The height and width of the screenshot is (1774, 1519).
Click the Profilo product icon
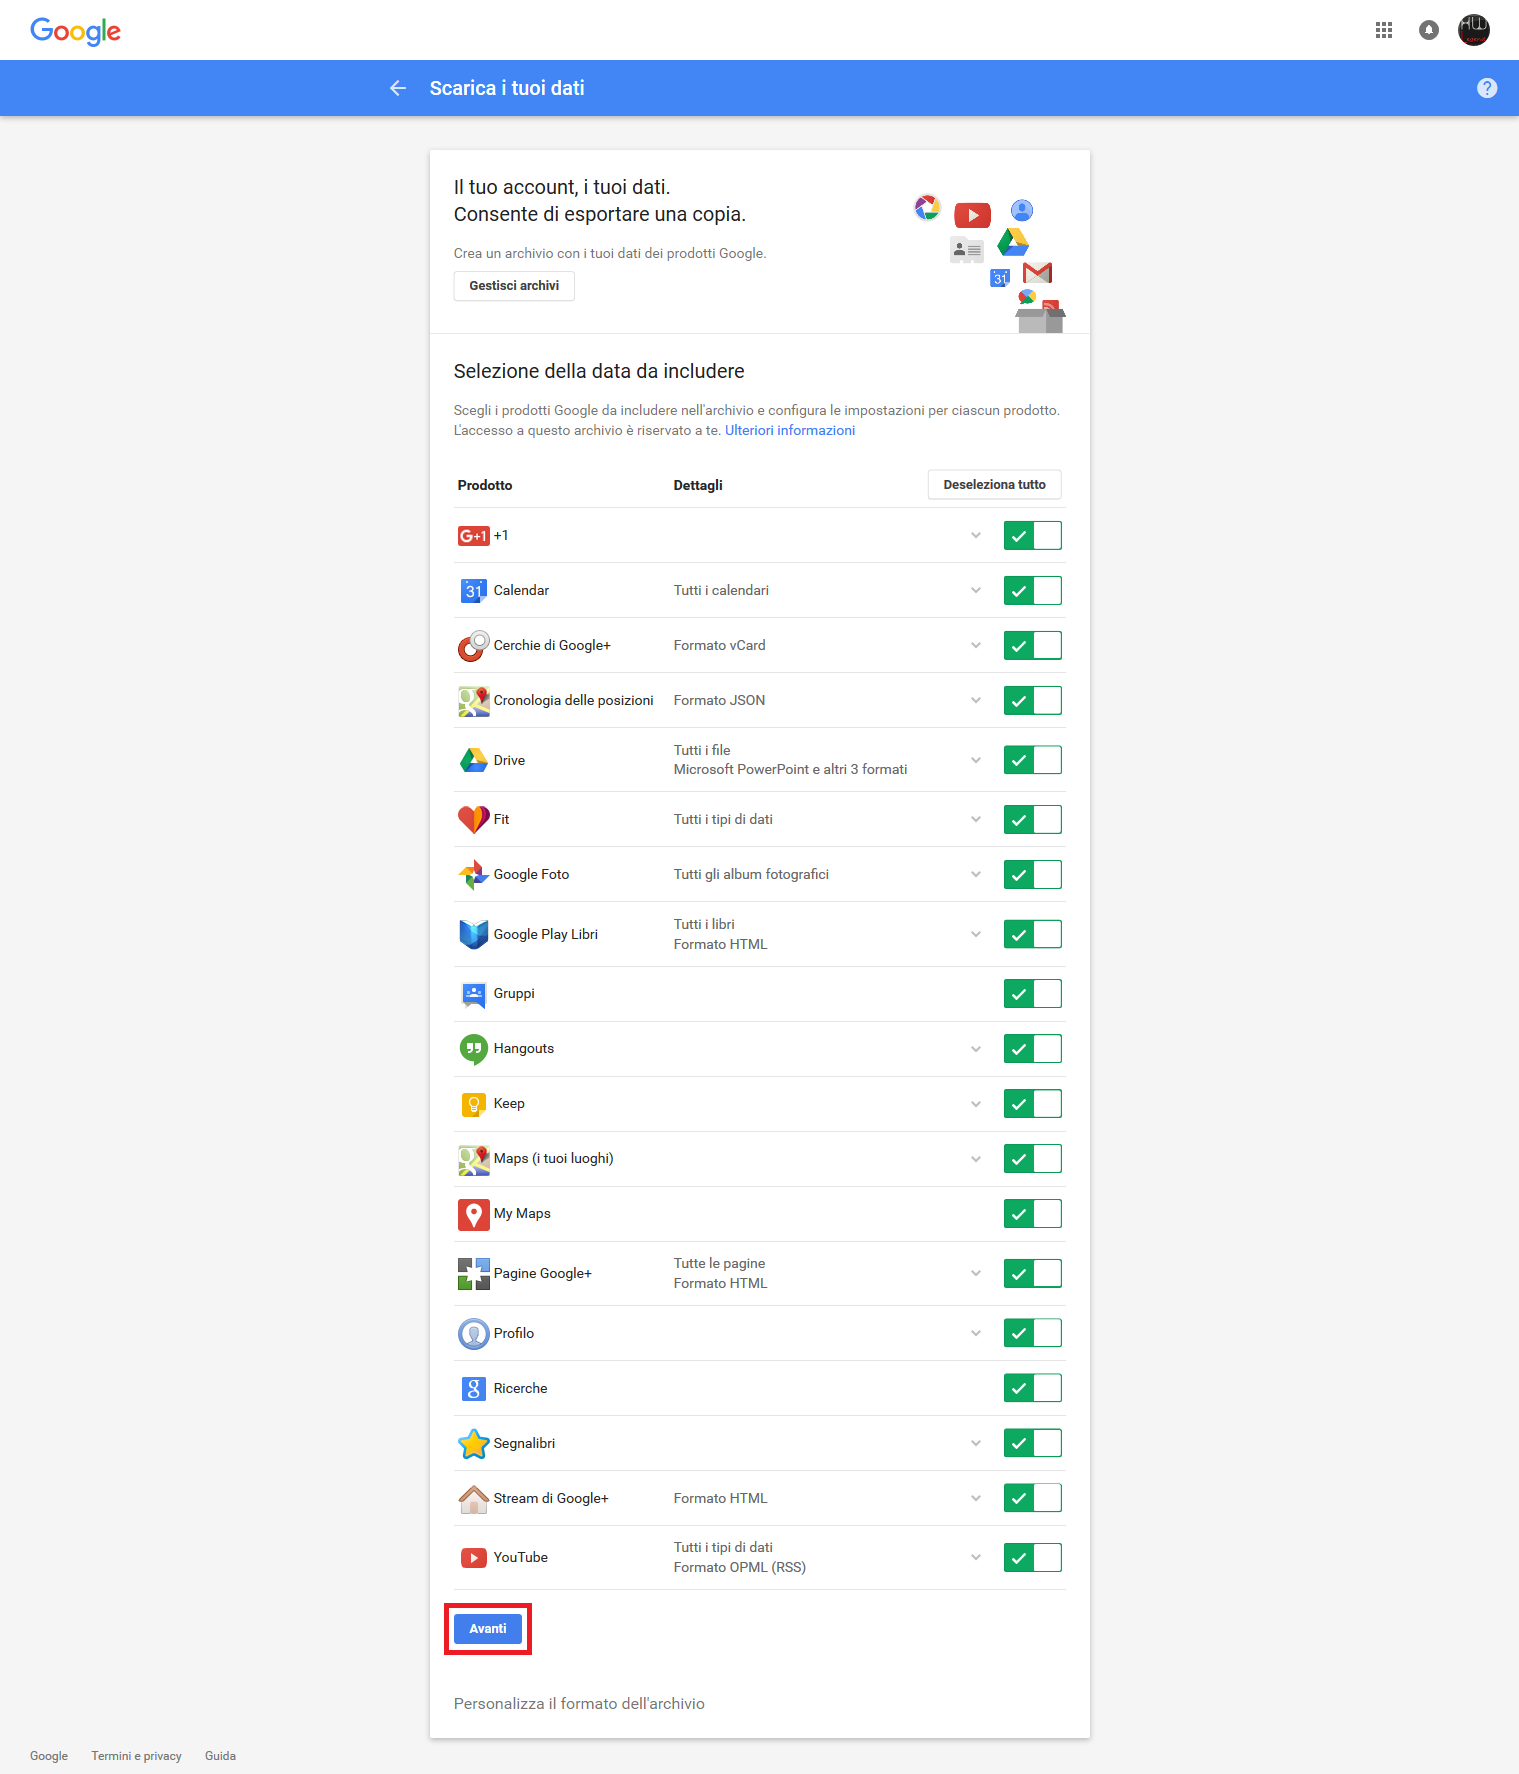(474, 1333)
